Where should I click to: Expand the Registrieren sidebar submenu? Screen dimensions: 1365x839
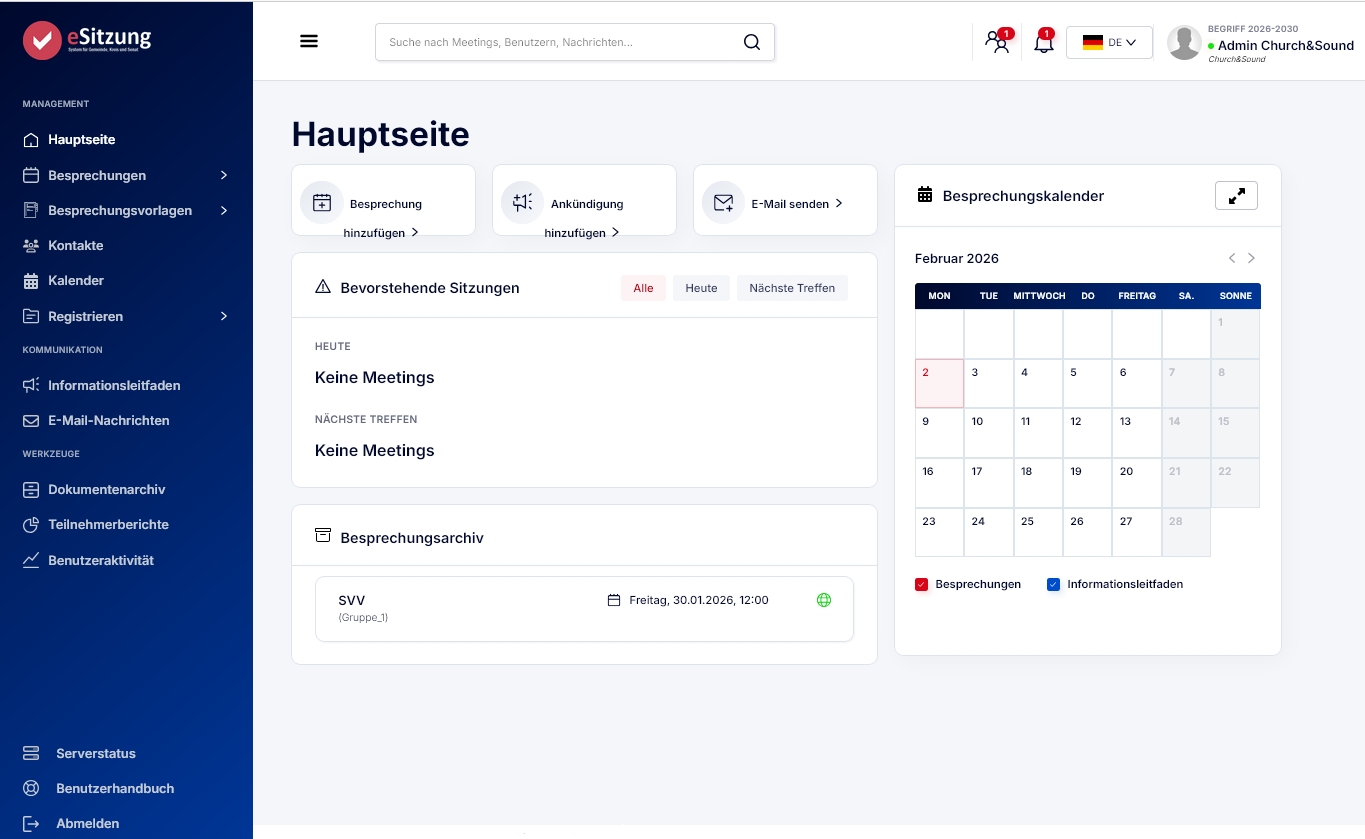pos(224,316)
